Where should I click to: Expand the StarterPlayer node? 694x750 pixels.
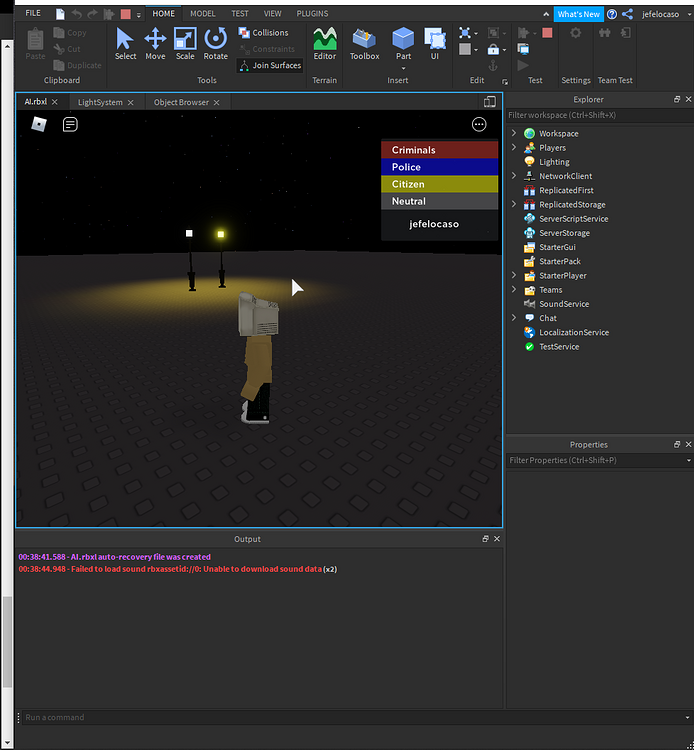[514, 275]
